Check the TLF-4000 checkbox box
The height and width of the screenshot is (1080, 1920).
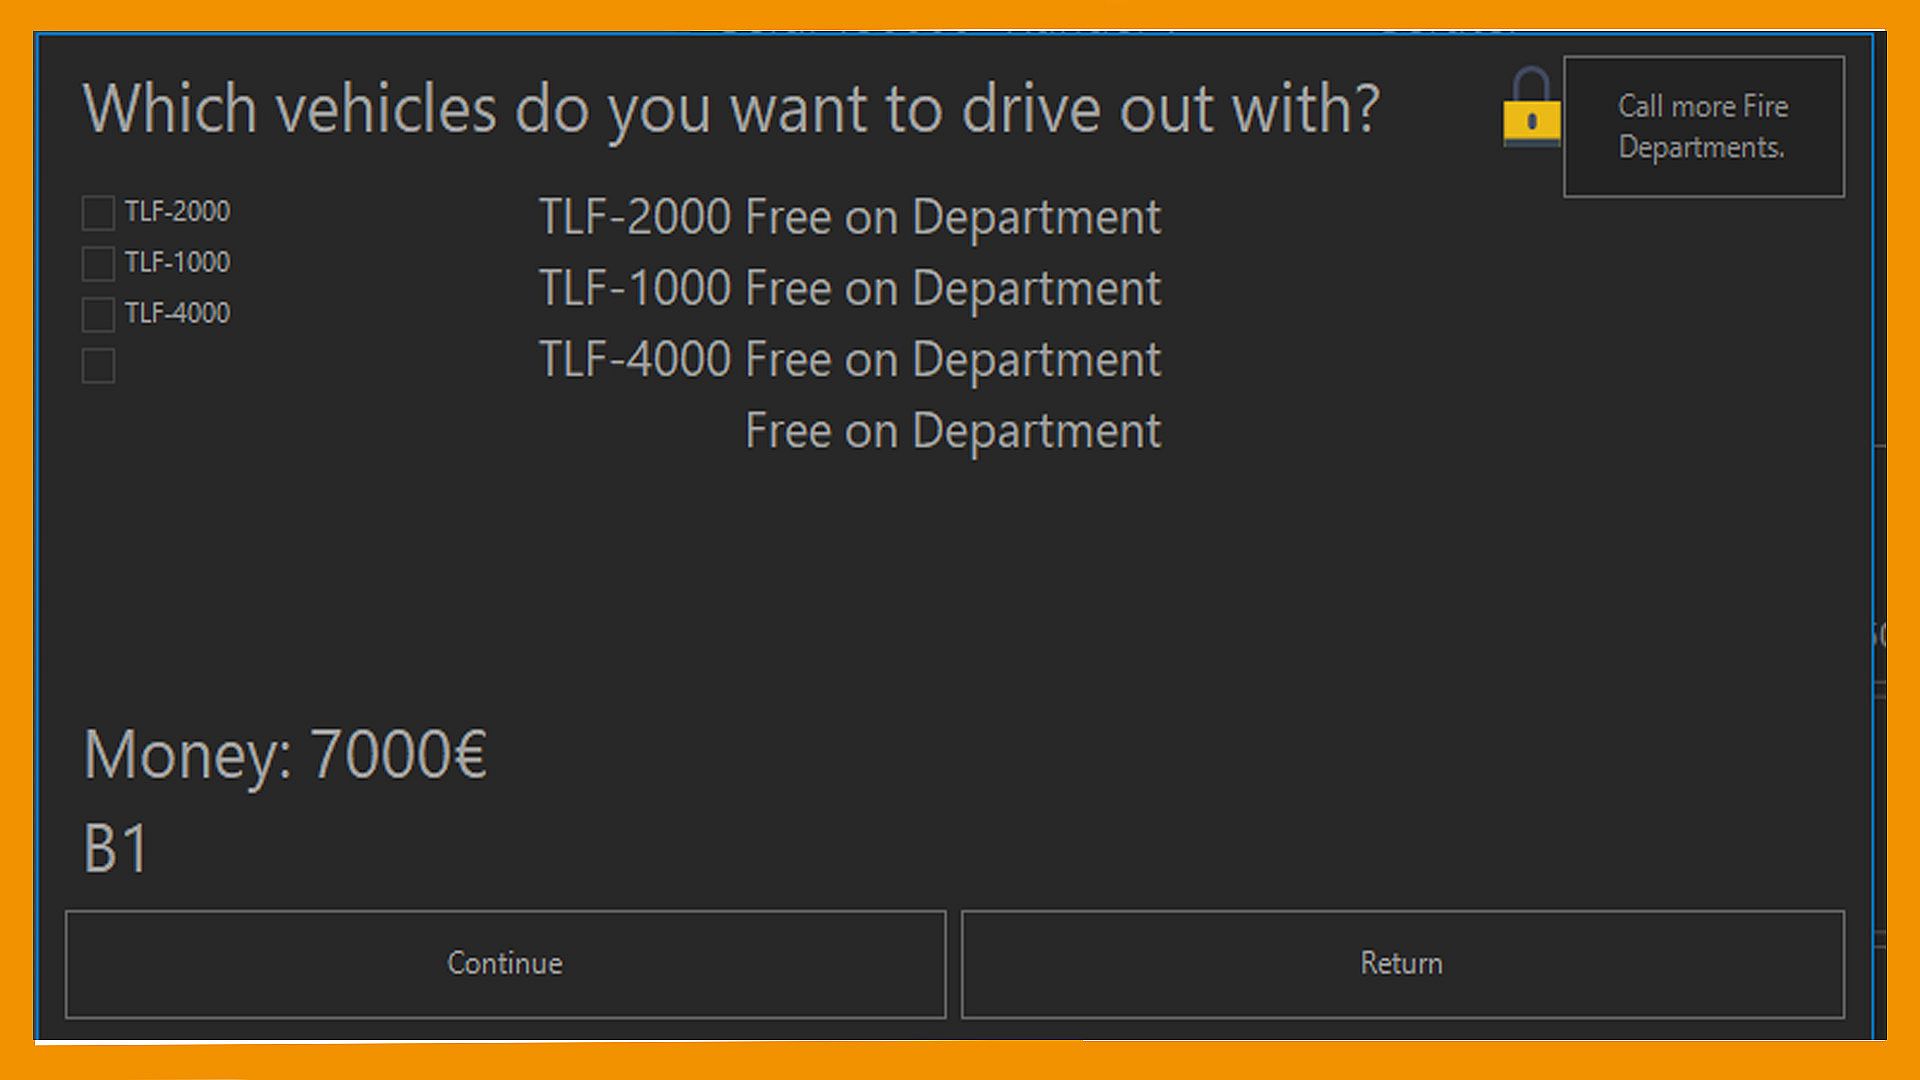click(x=98, y=314)
